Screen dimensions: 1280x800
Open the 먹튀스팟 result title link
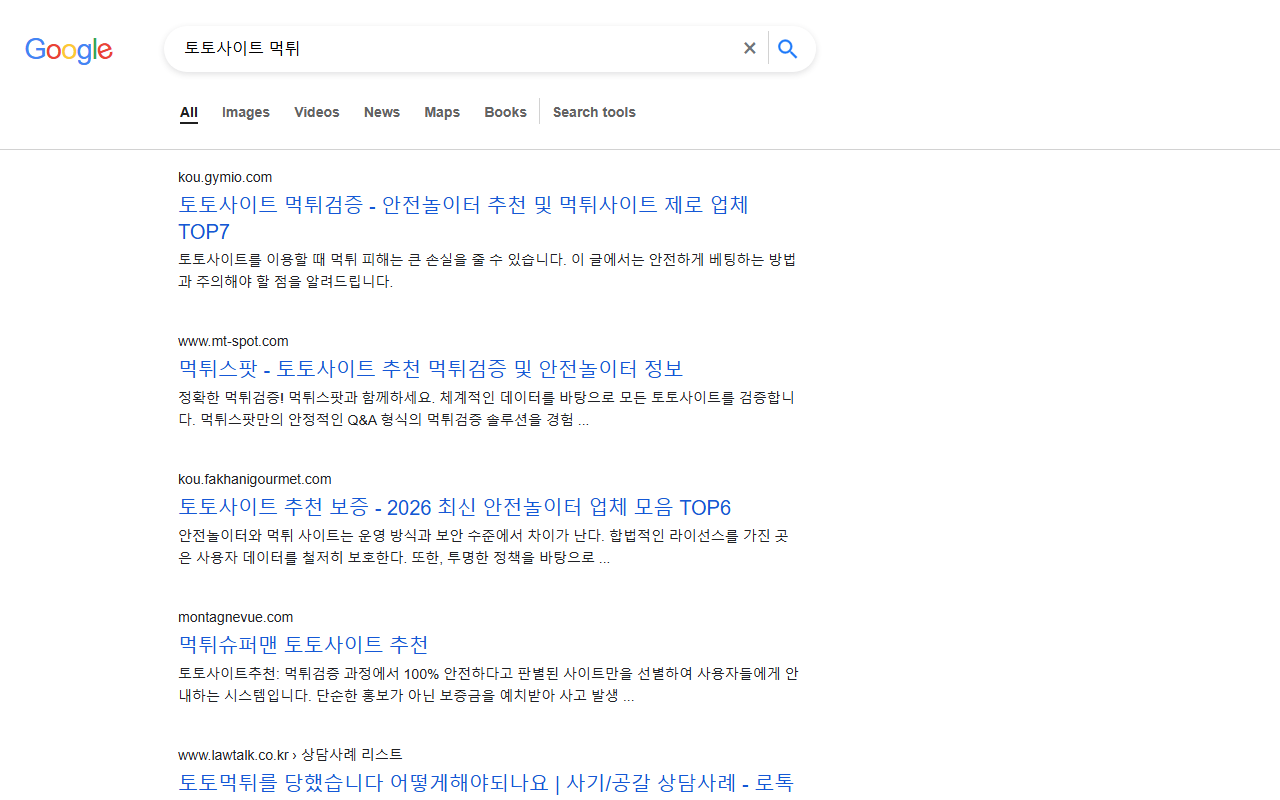(430, 368)
